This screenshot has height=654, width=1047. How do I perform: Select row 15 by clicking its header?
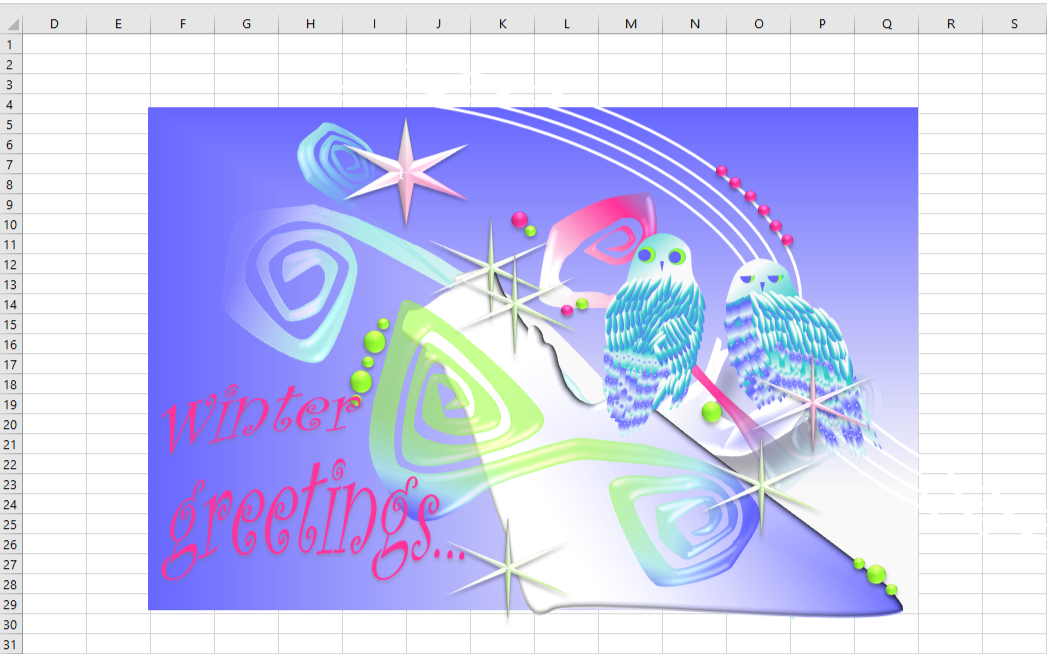tap(11, 325)
